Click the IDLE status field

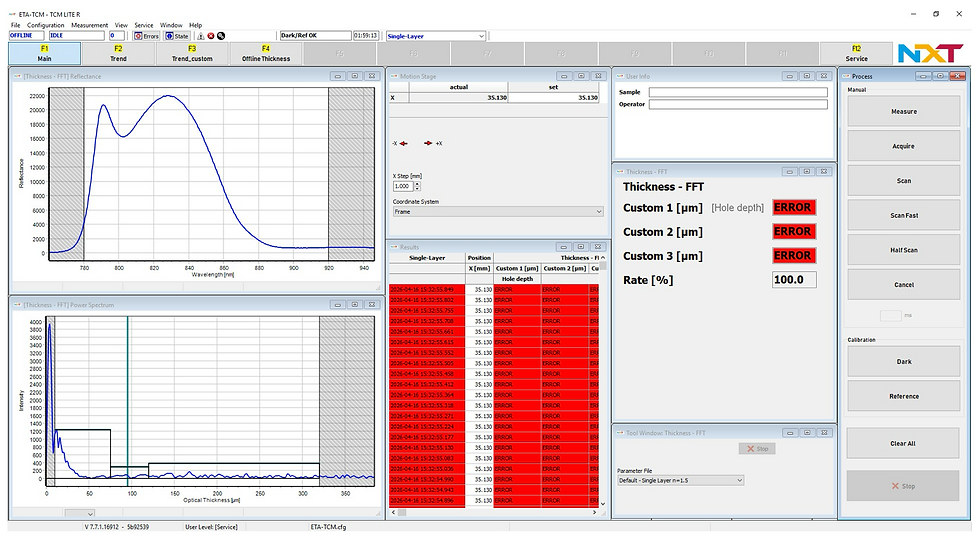[x=77, y=36]
